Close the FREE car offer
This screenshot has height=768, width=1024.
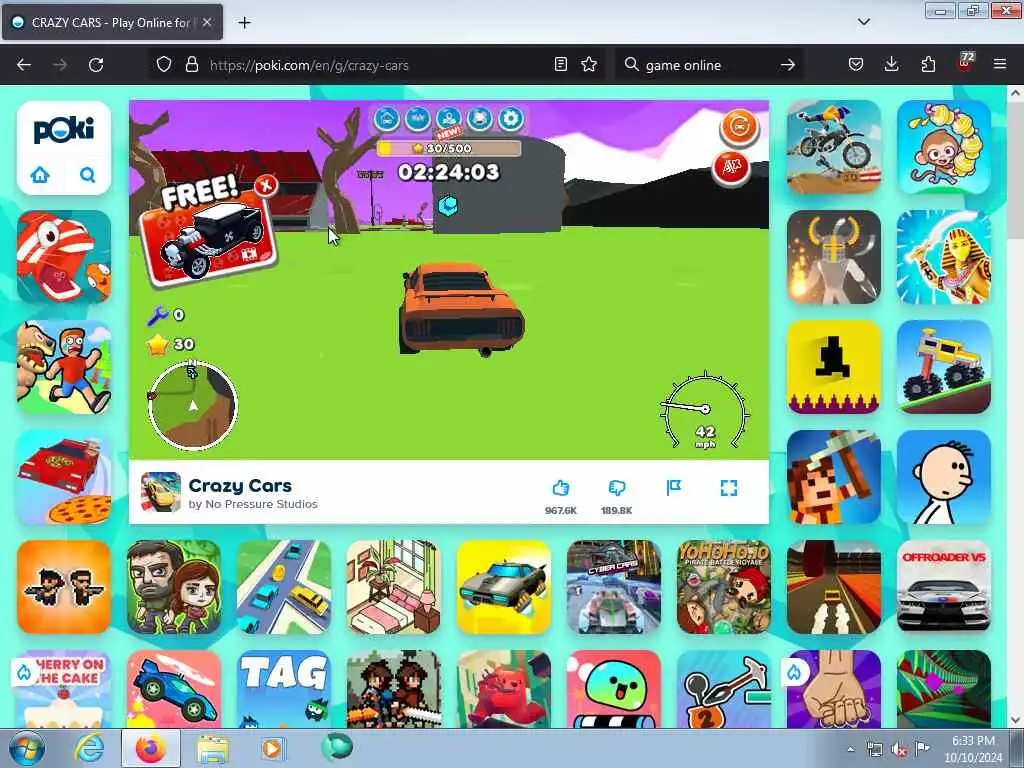(x=266, y=185)
